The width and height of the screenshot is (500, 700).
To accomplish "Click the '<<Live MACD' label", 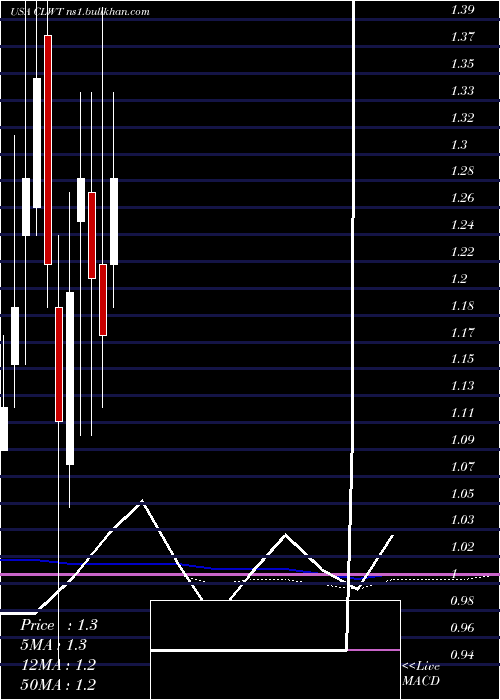I will [421, 674].
